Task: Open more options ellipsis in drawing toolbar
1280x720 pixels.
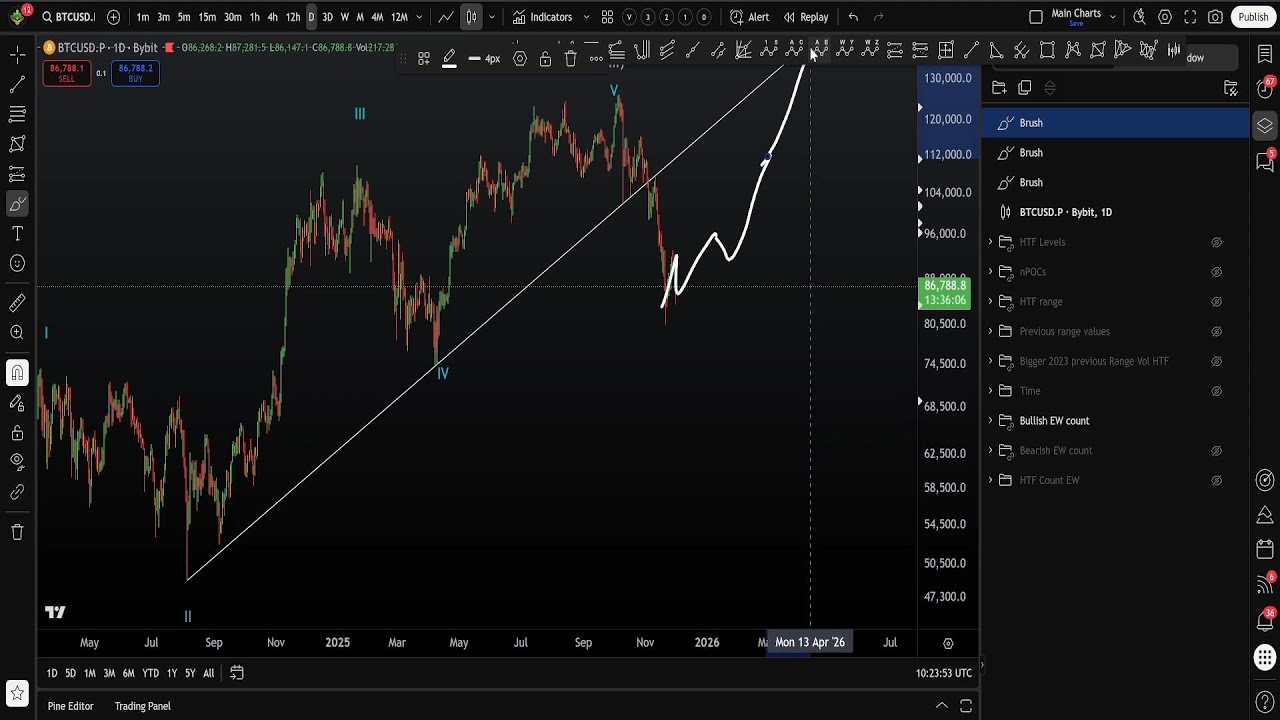Action: pyautogui.click(x=596, y=59)
